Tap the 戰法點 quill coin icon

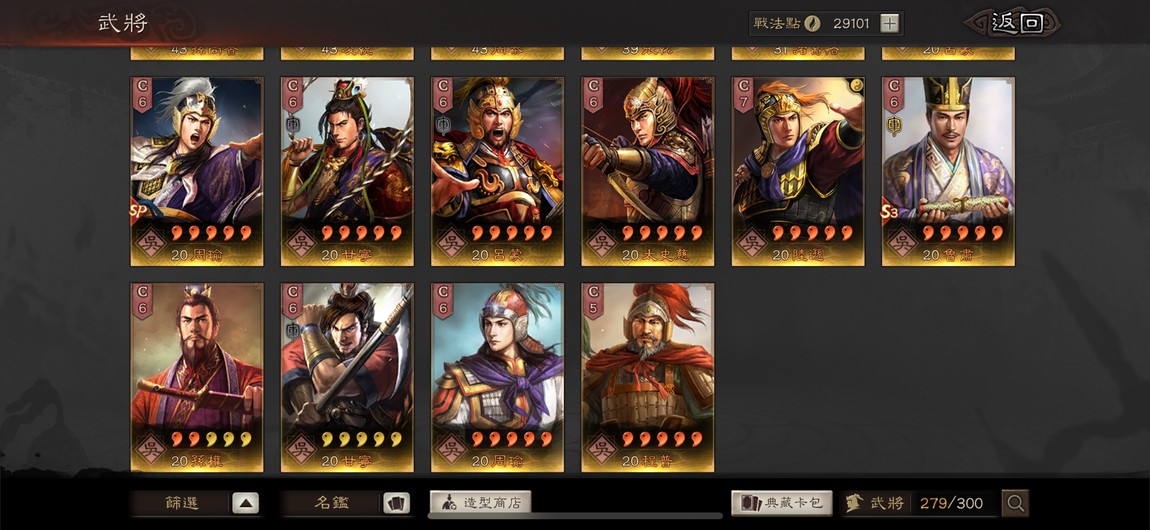point(812,23)
